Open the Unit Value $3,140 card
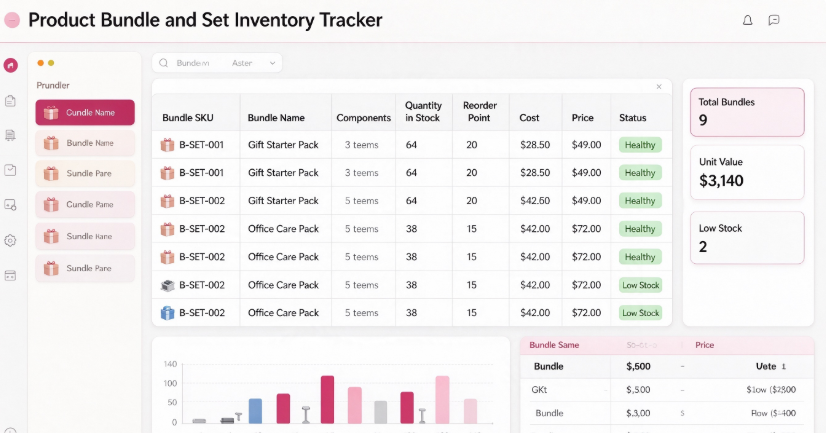 pyautogui.click(x=747, y=173)
